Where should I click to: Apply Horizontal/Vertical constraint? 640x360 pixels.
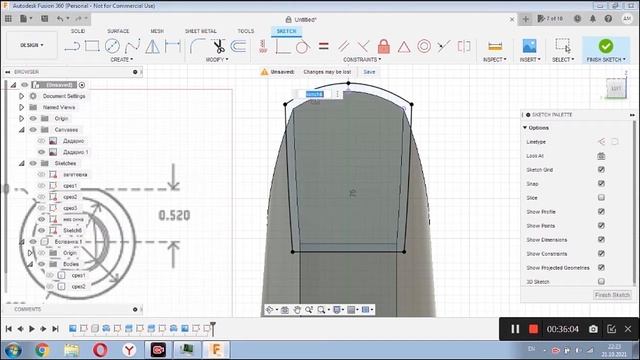tap(263, 46)
